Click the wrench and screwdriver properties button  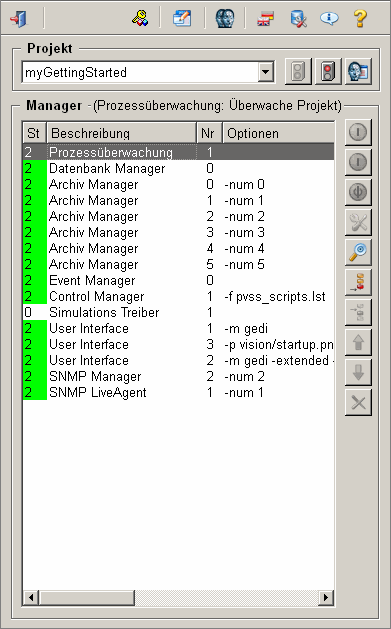(x=358, y=222)
